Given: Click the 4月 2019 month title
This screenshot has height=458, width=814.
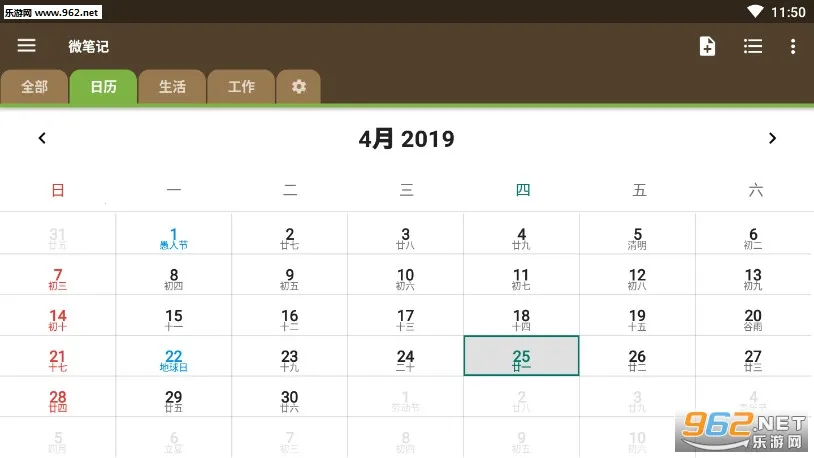Looking at the screenshot, I should (x=406, y=139).
